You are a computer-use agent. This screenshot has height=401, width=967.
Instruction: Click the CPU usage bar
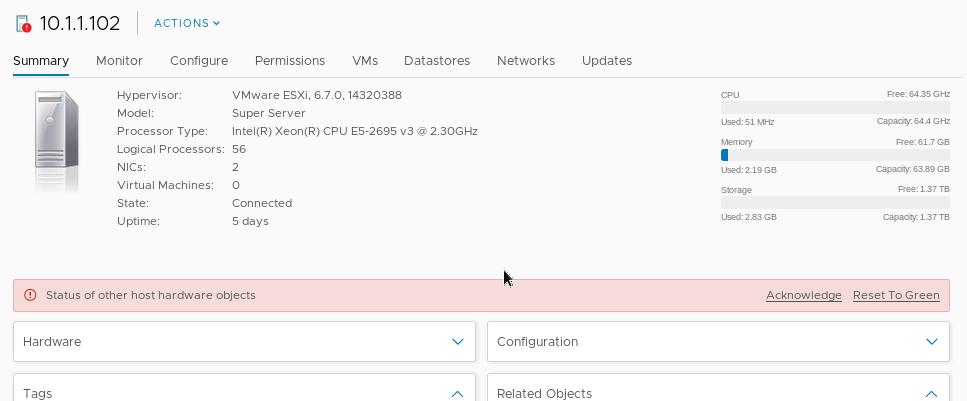click(x=835, y=107)
